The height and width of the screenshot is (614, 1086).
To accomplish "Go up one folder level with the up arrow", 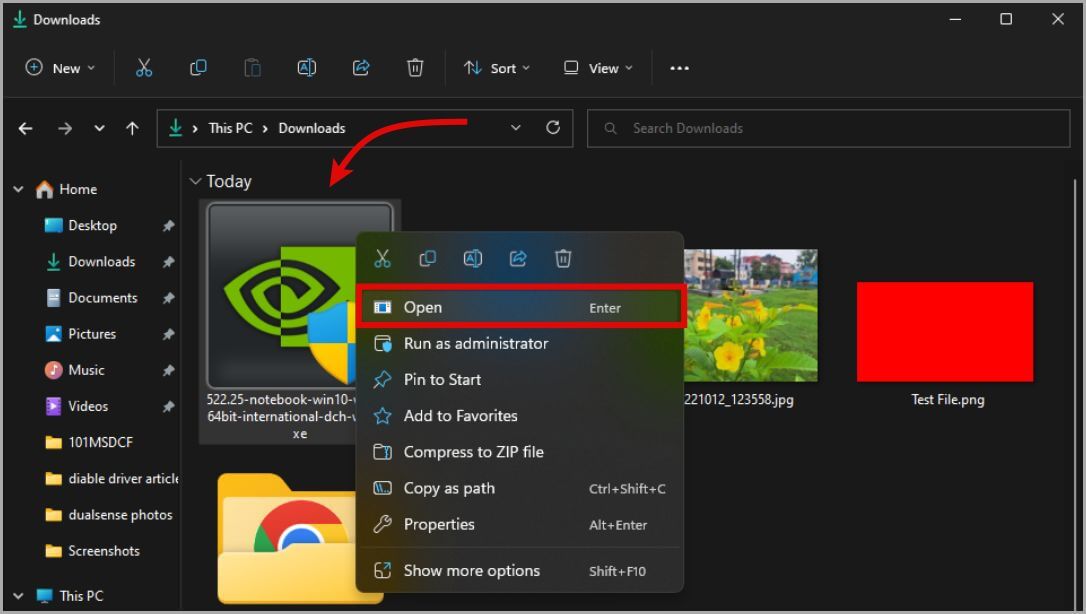I will 132,128.
